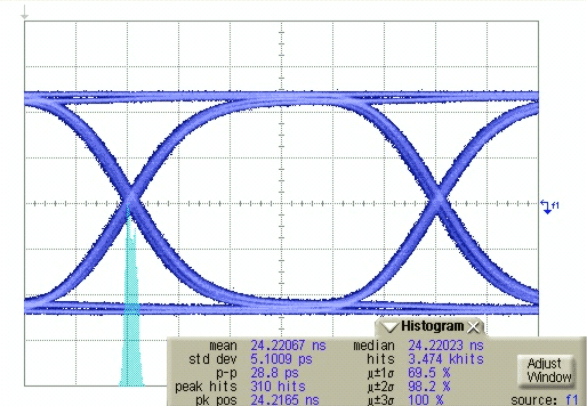This screenshot has height=406, width=587.
Task: Click the hits value 3.474 khits
Action: coord(445,359)
